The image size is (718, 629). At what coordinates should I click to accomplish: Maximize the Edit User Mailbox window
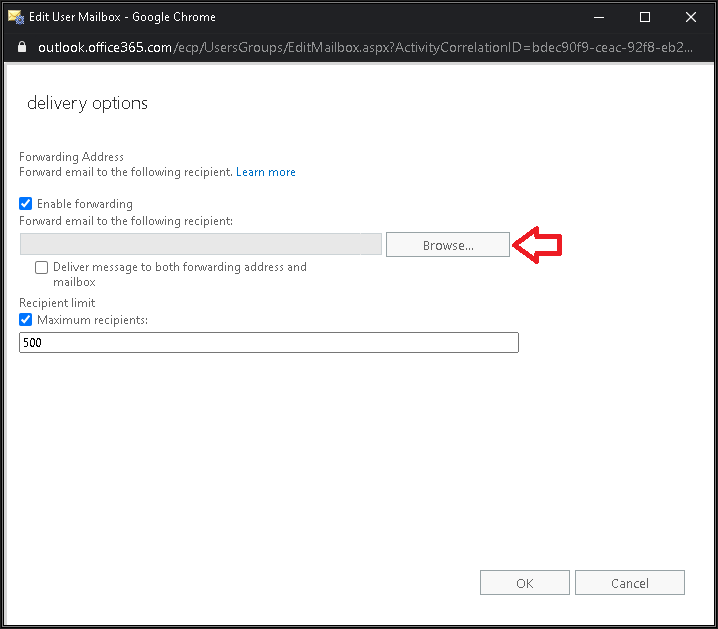645,17
